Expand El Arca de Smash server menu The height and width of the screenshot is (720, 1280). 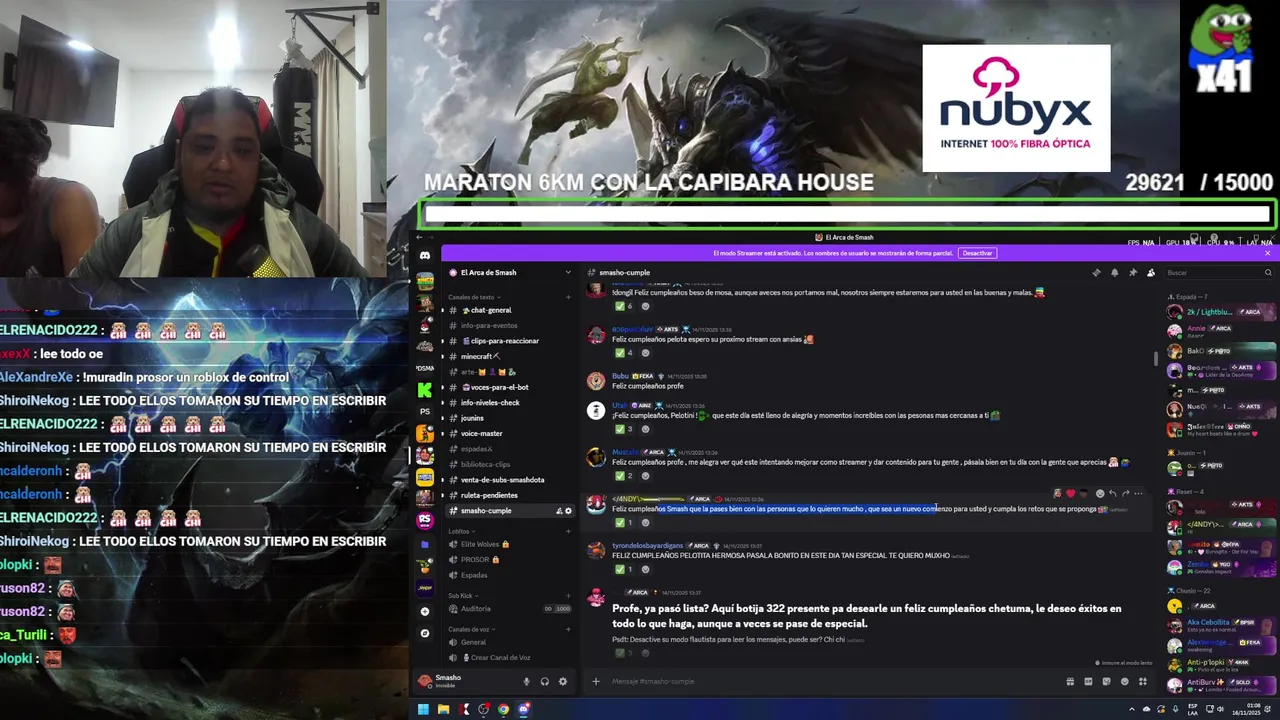(x=568, y=272)
